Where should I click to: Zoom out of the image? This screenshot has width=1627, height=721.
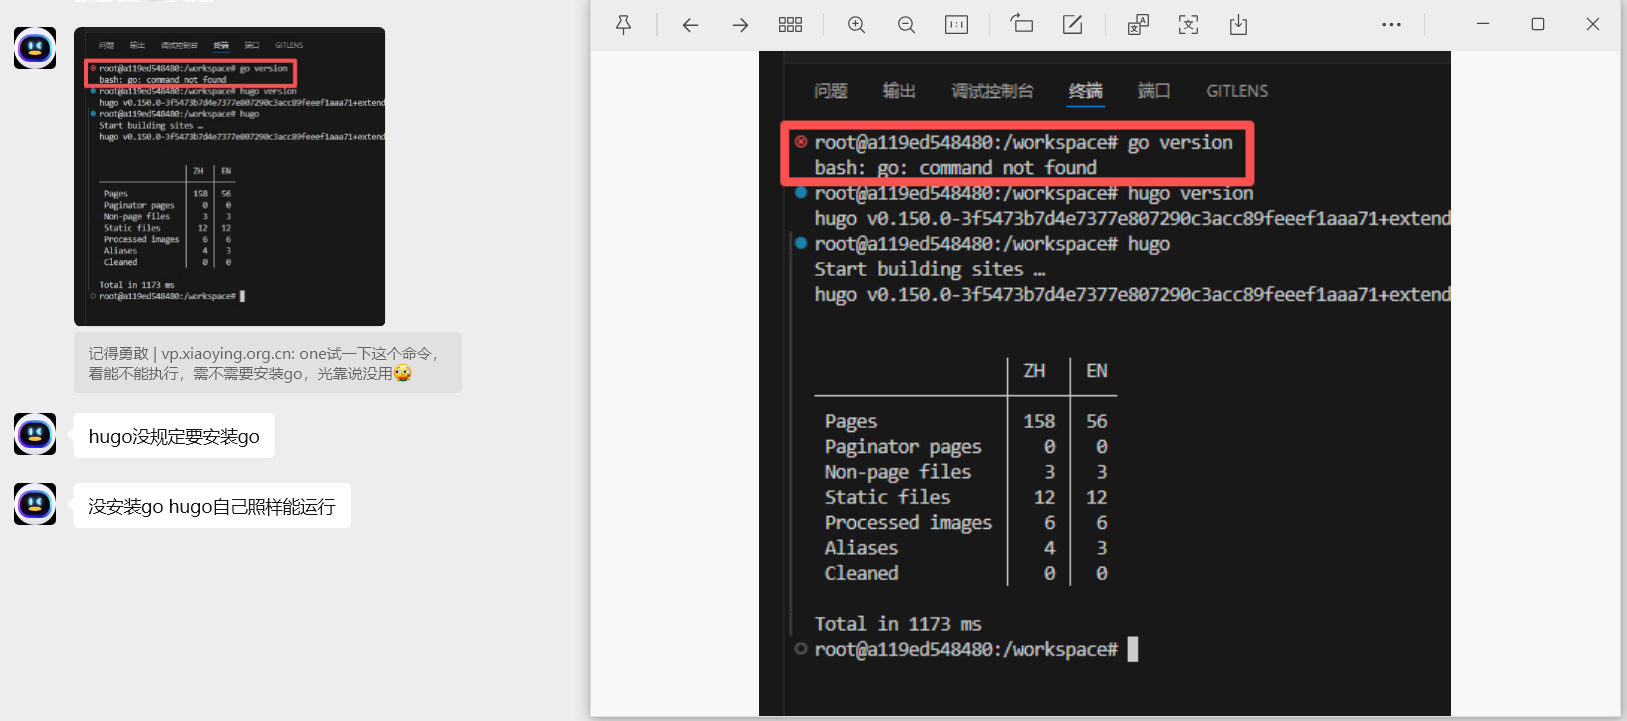point(906,25)
